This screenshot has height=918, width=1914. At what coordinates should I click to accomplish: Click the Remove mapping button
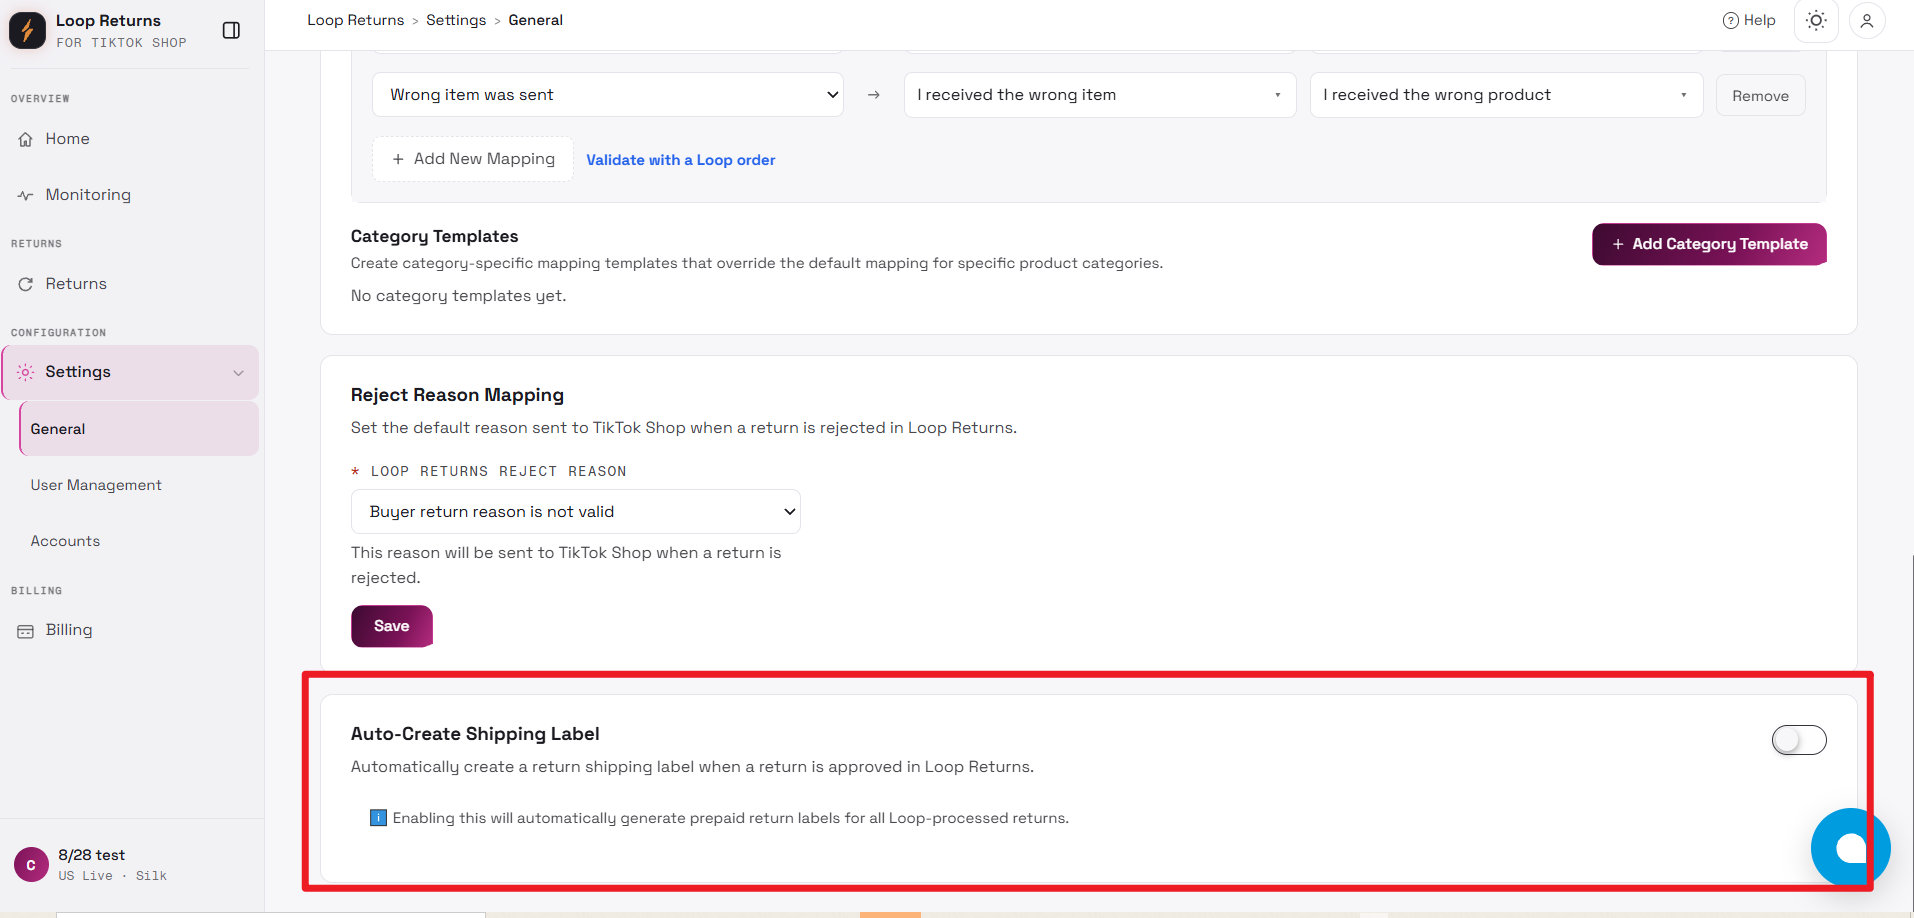pos(1760,96)
